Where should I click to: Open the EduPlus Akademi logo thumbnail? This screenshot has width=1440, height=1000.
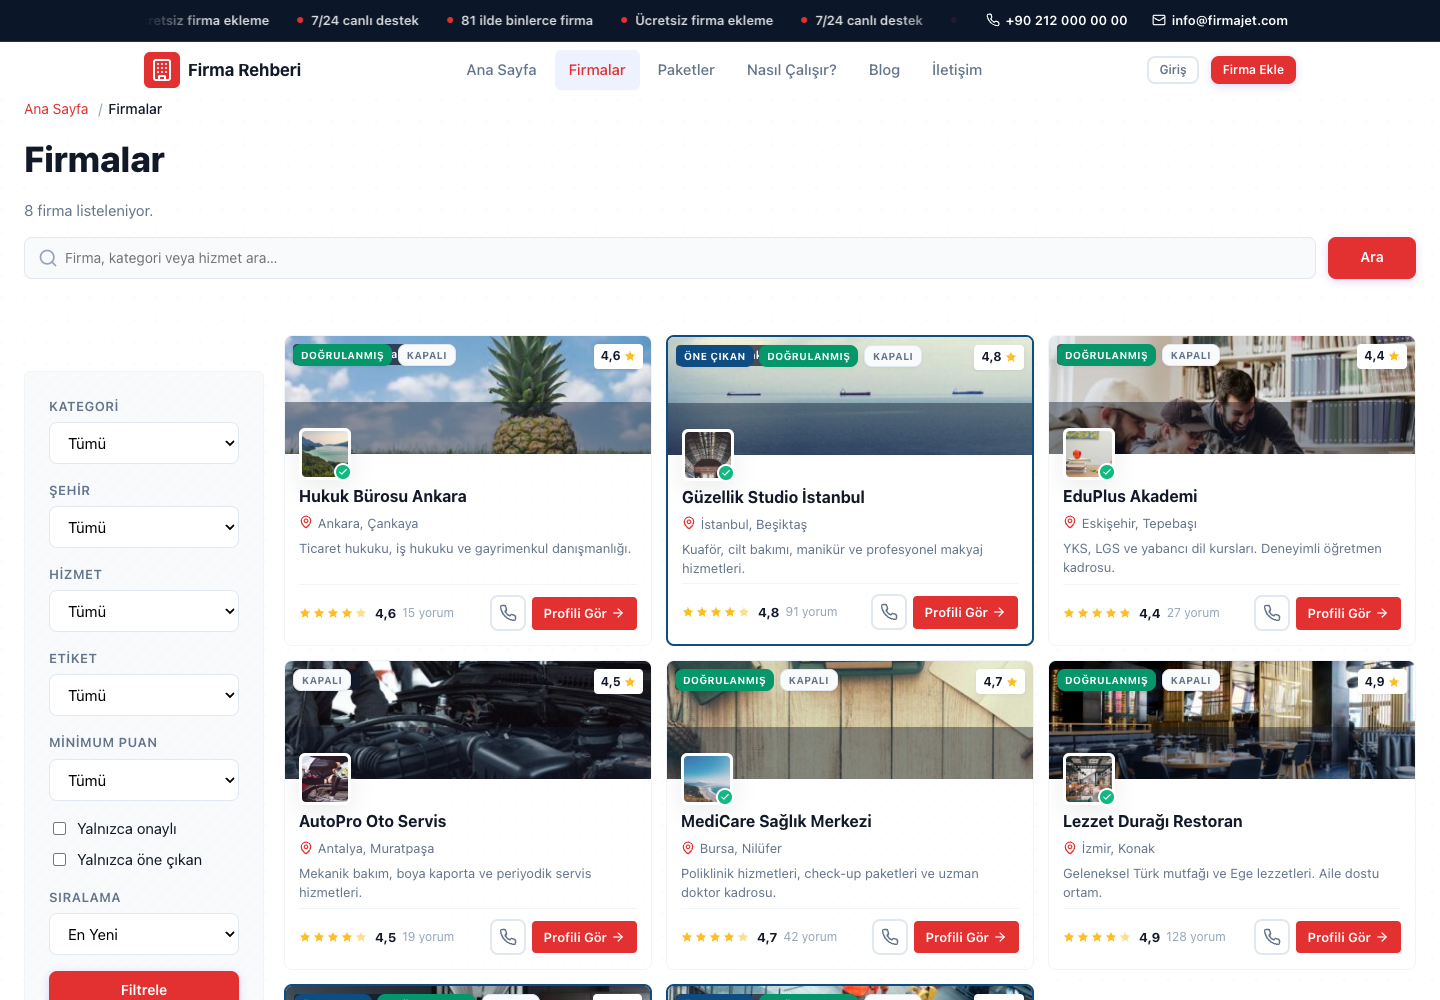point(1089,454)
